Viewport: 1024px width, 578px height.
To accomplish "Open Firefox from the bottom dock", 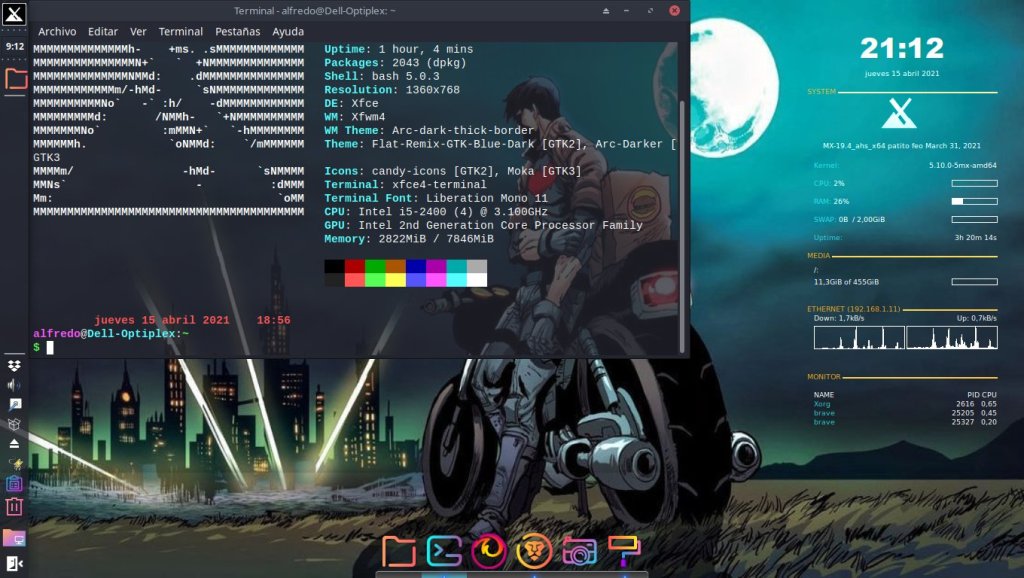I will (x=490, y=551).
